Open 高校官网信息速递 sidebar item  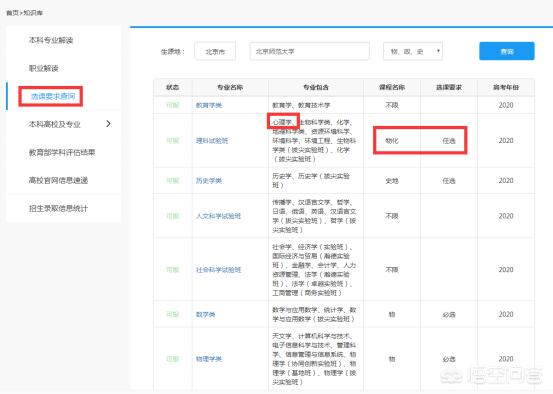pos(58,180)
